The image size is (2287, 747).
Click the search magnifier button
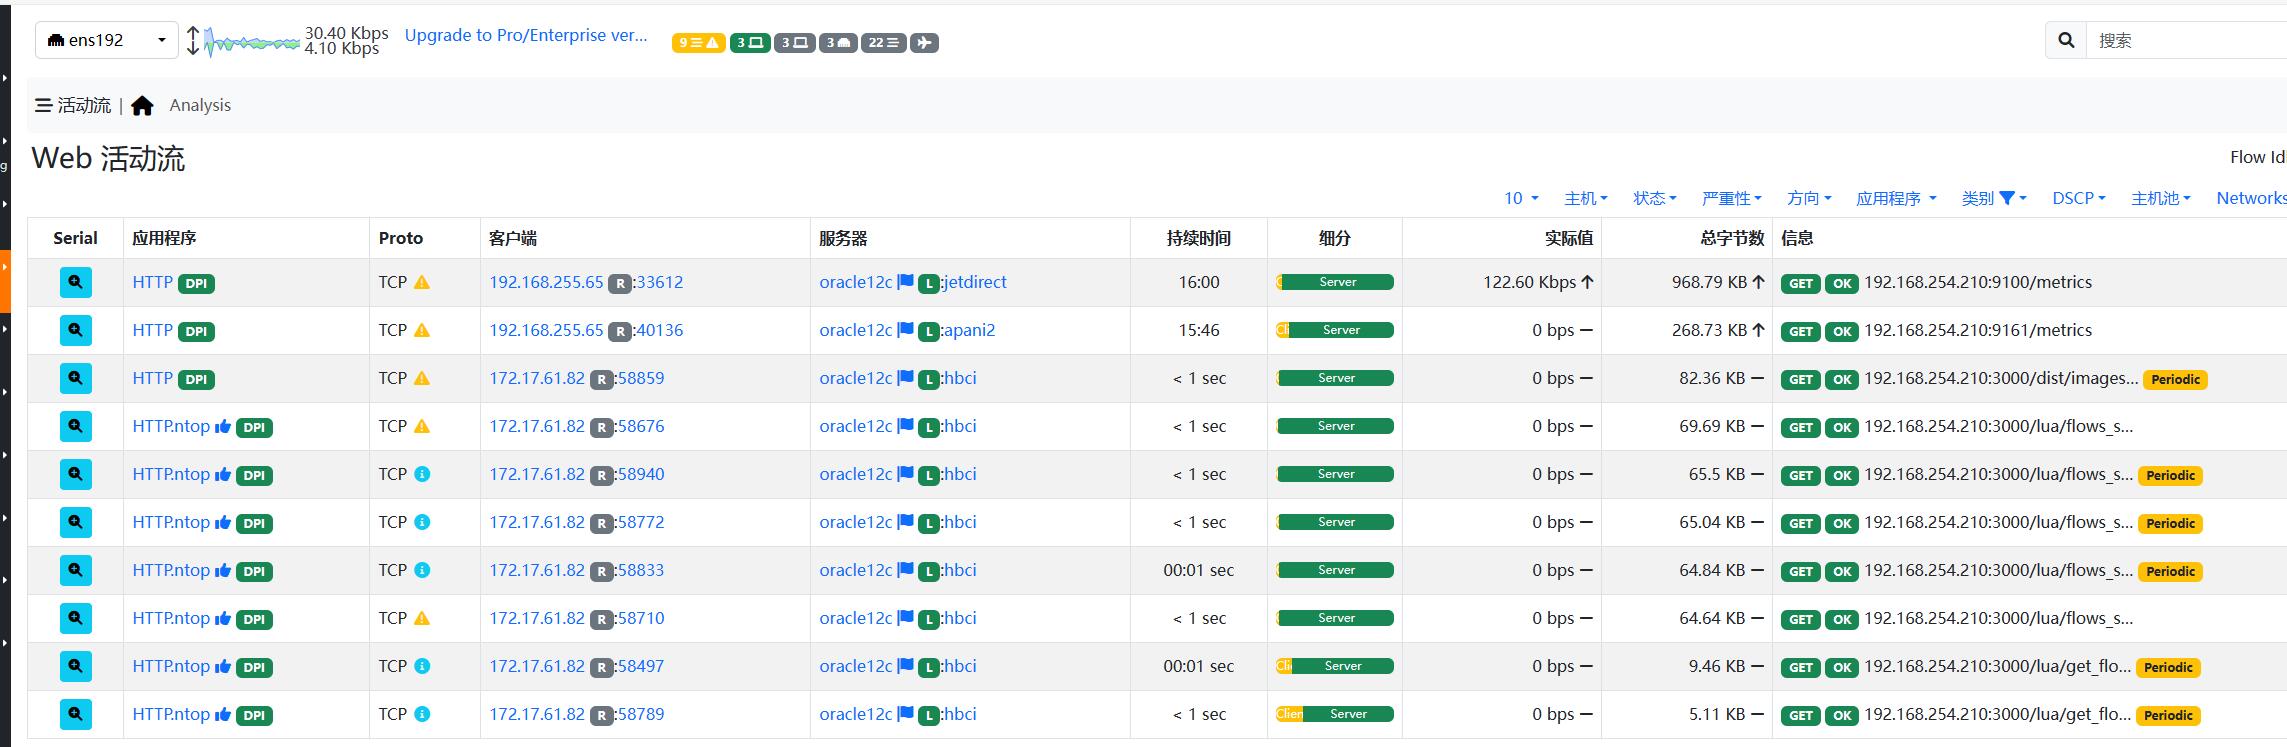(2066, 40)
